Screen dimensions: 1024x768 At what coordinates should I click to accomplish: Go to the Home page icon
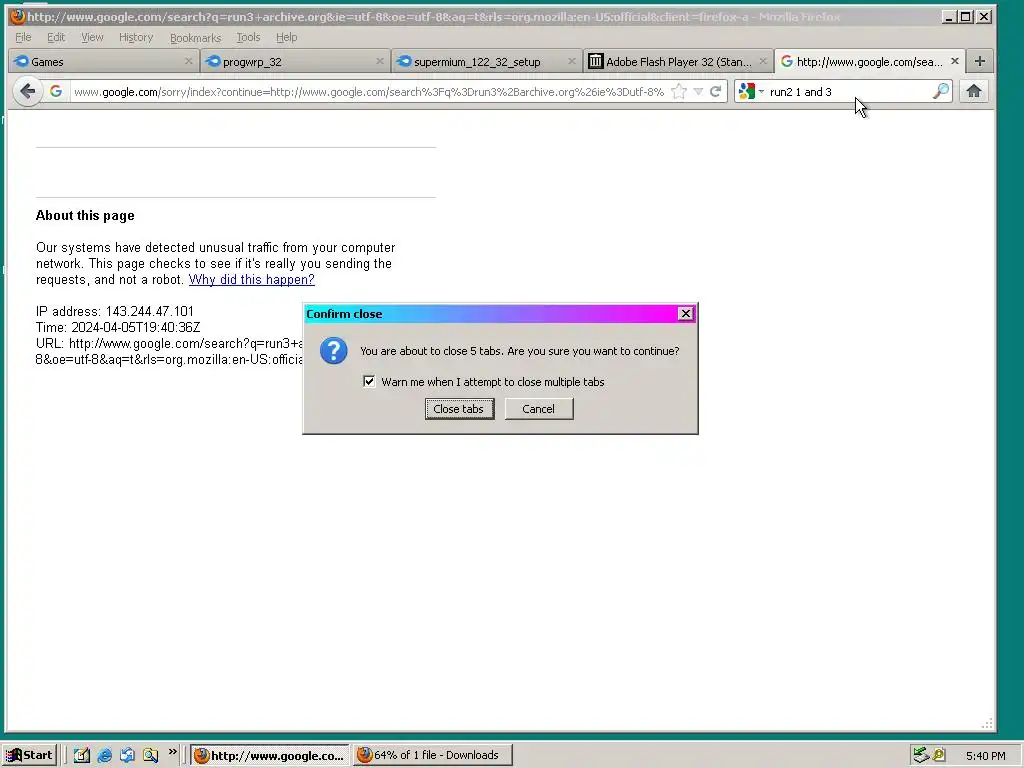point(974,91)
